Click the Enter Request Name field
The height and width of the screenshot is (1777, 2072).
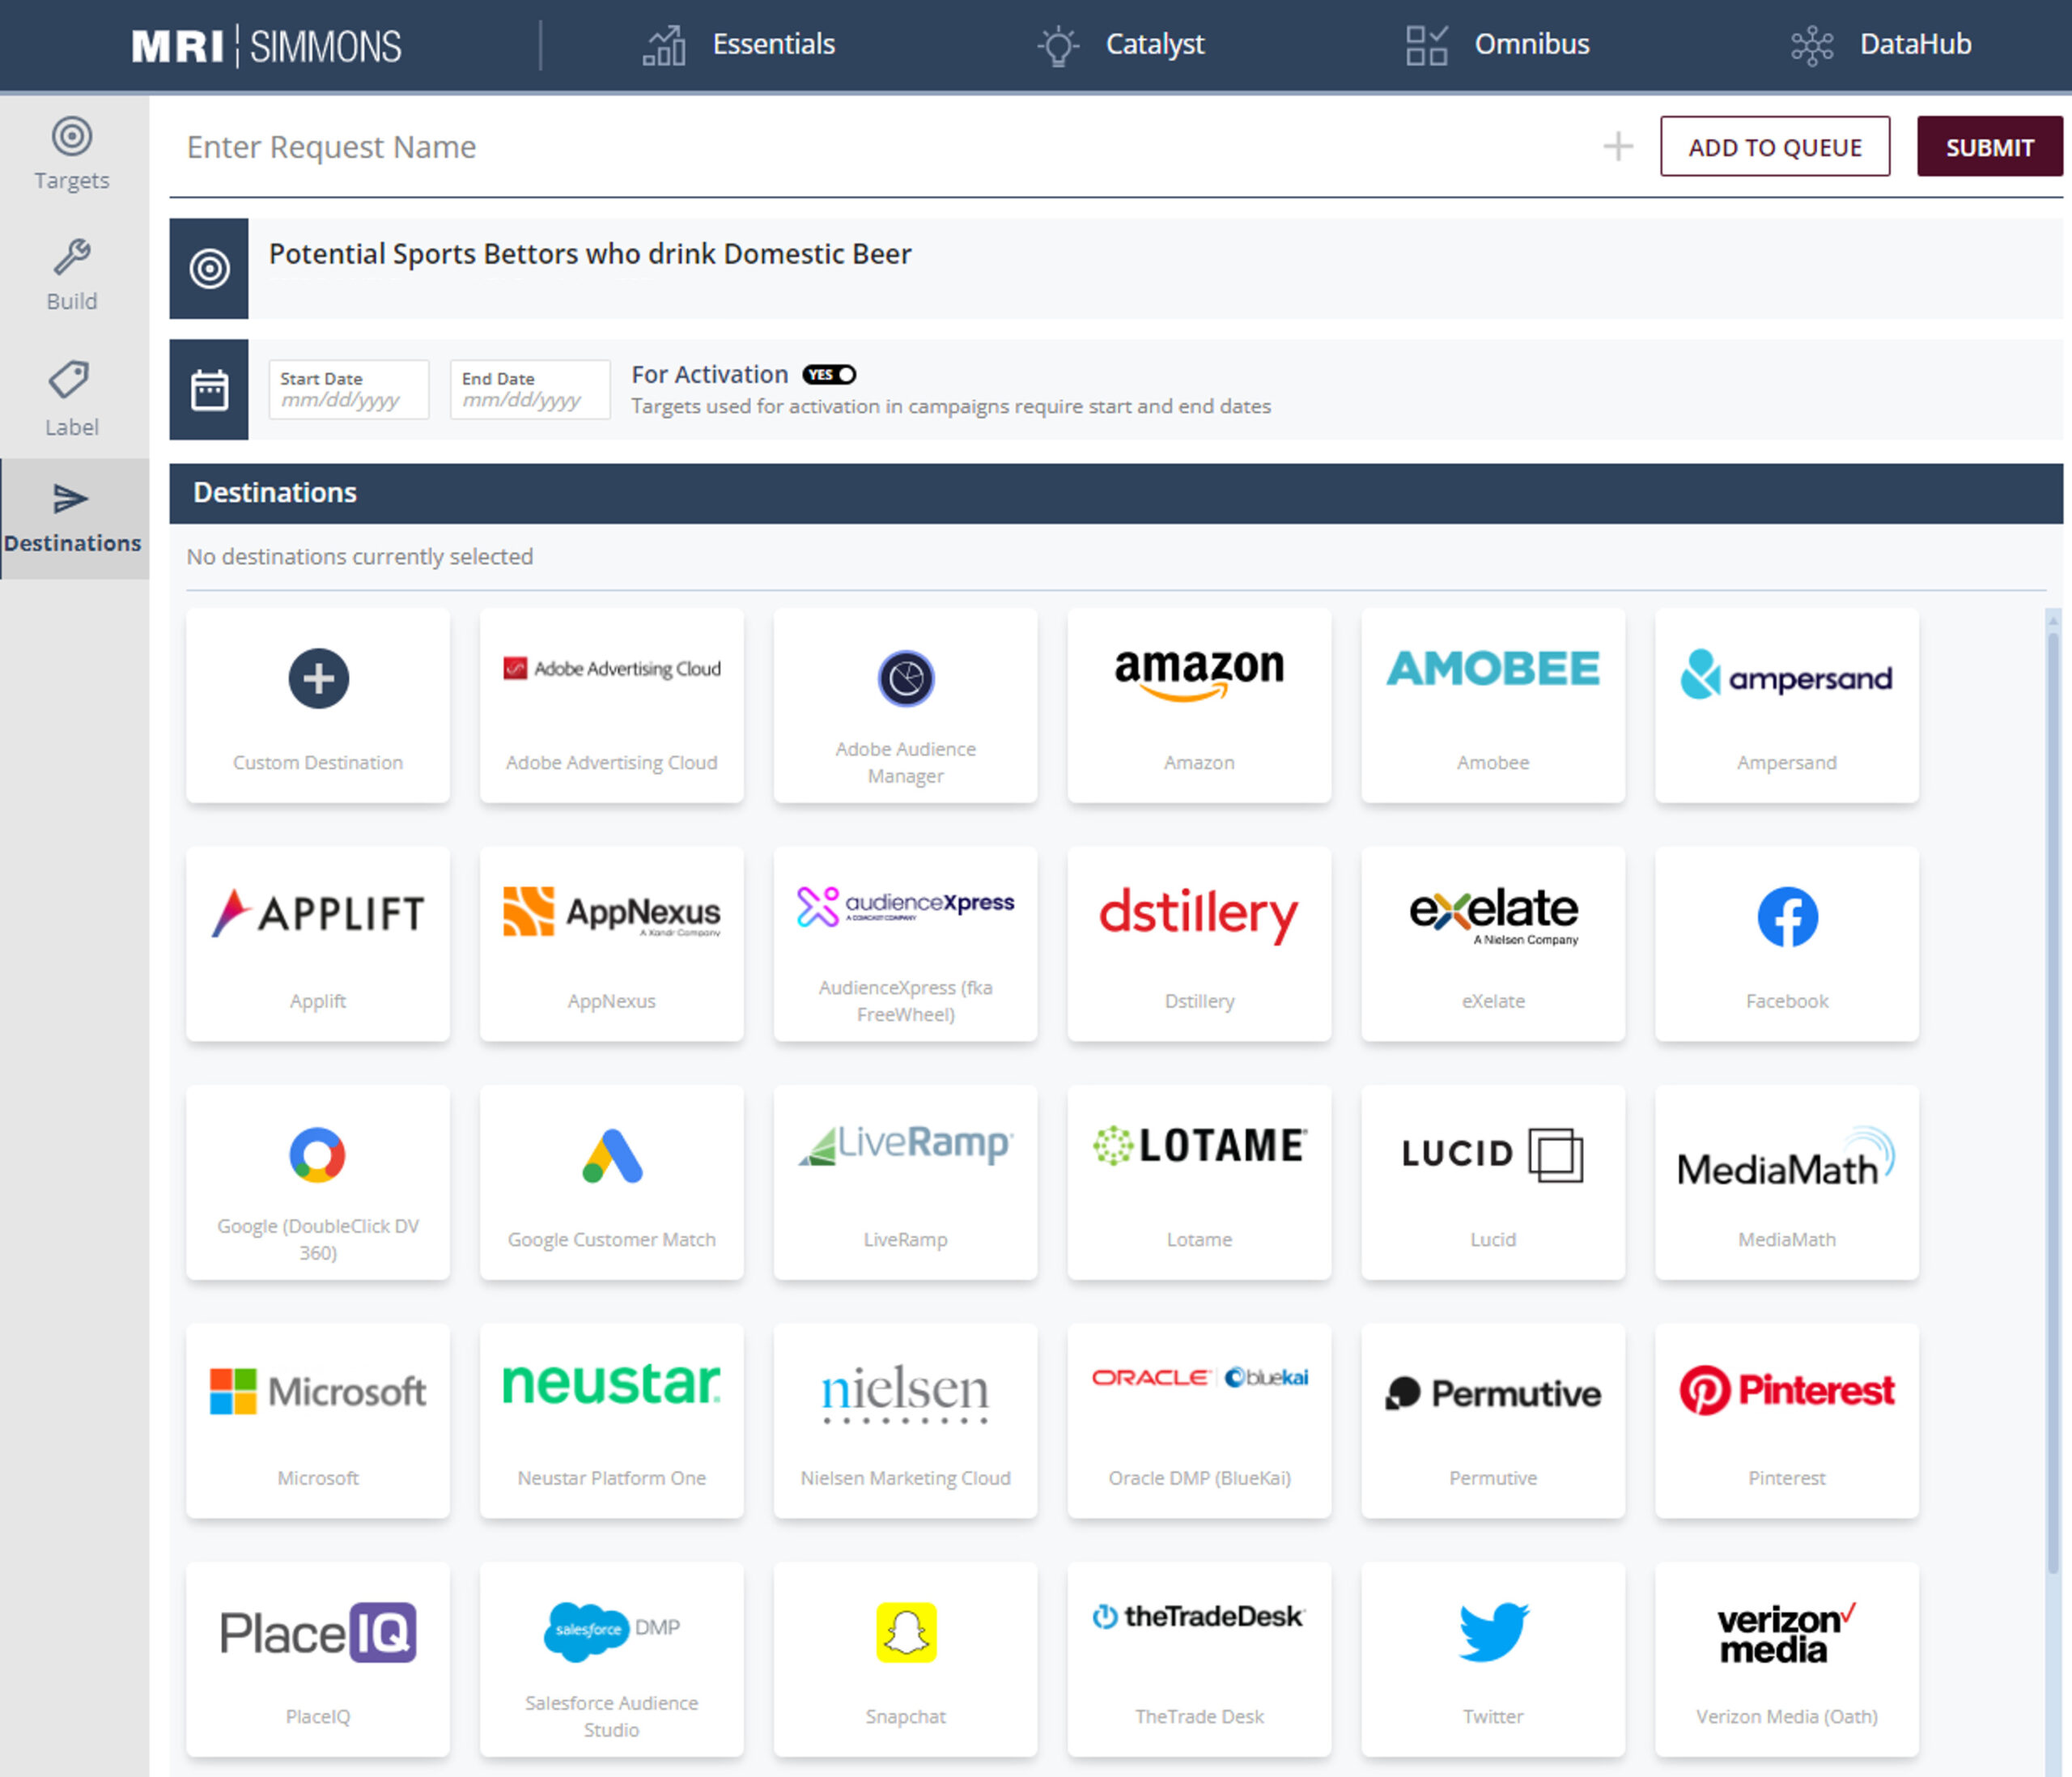880,148
